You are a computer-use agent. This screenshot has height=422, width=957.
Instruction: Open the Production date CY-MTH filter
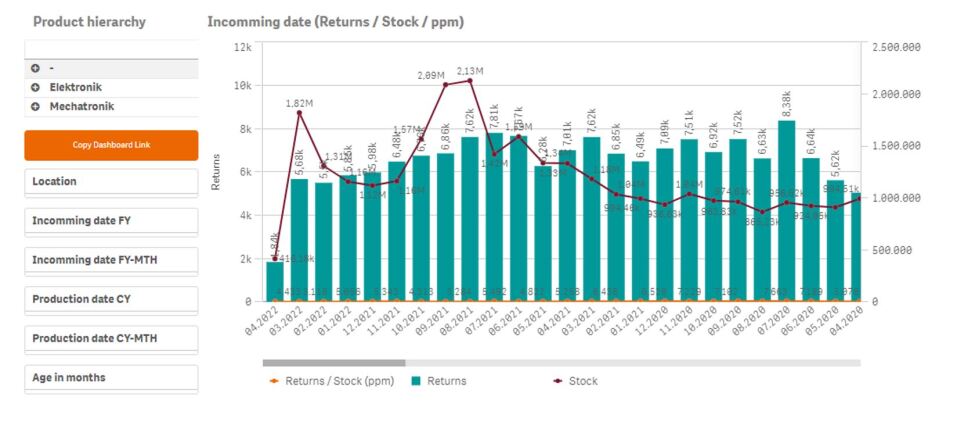point(111,338)
